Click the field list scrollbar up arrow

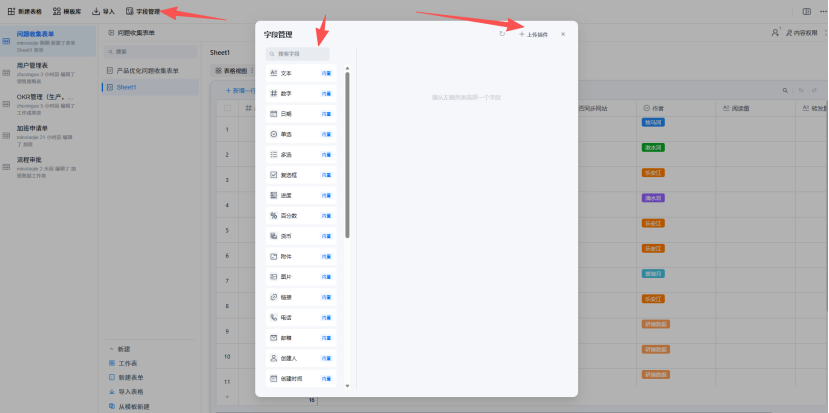coord(347,68)
